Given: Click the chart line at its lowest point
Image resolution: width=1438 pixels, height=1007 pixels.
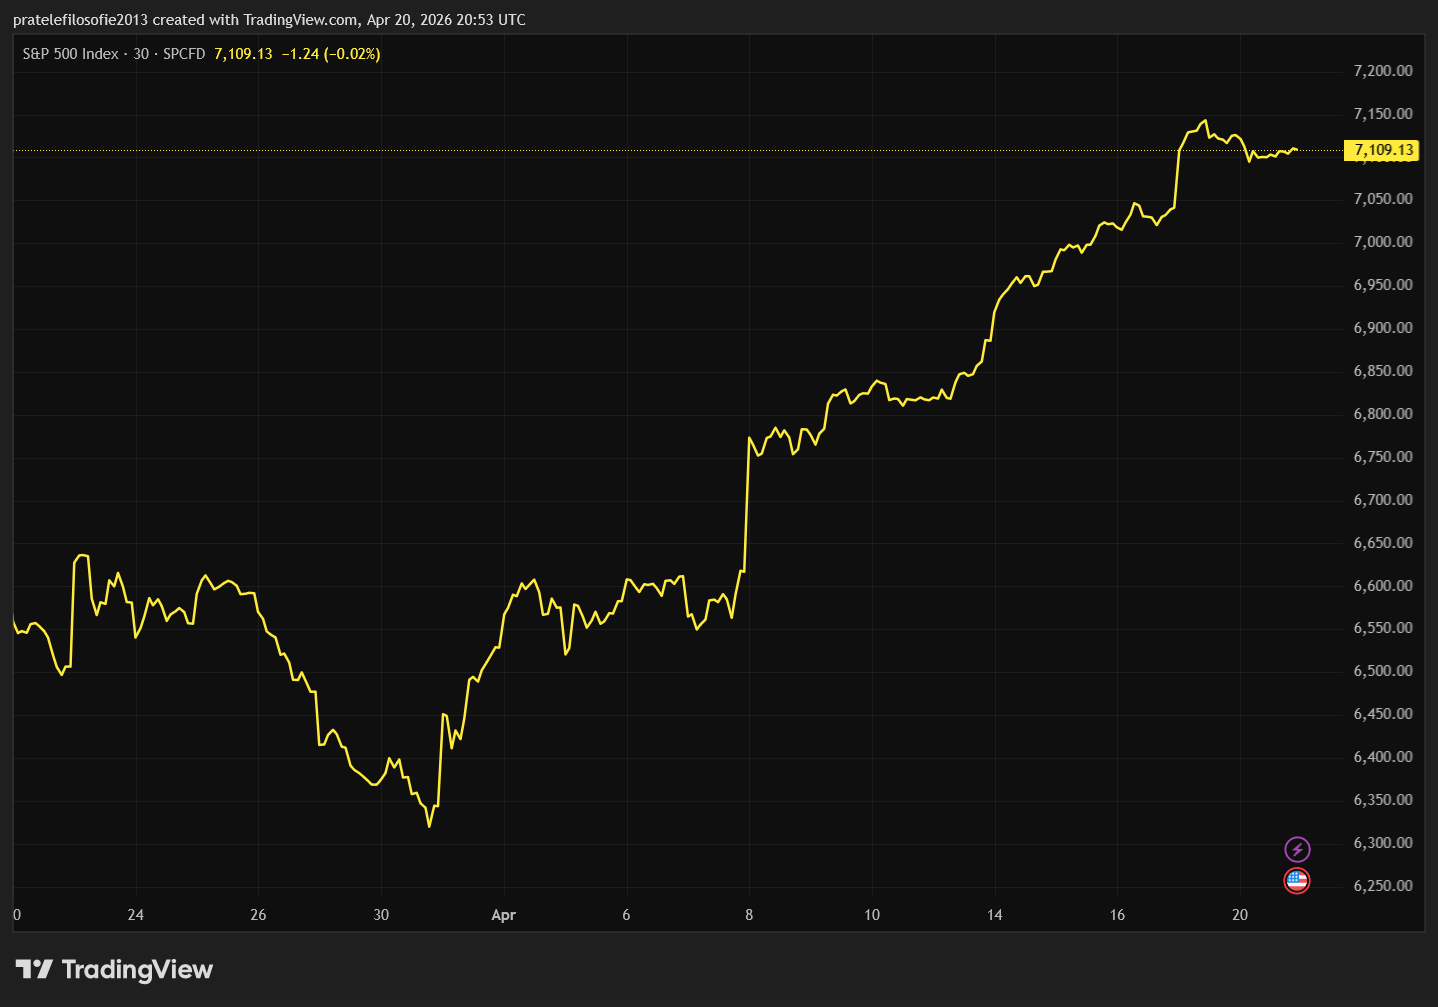Looking at the screenshot, I should pyautogui.click(x=430, y=826).
